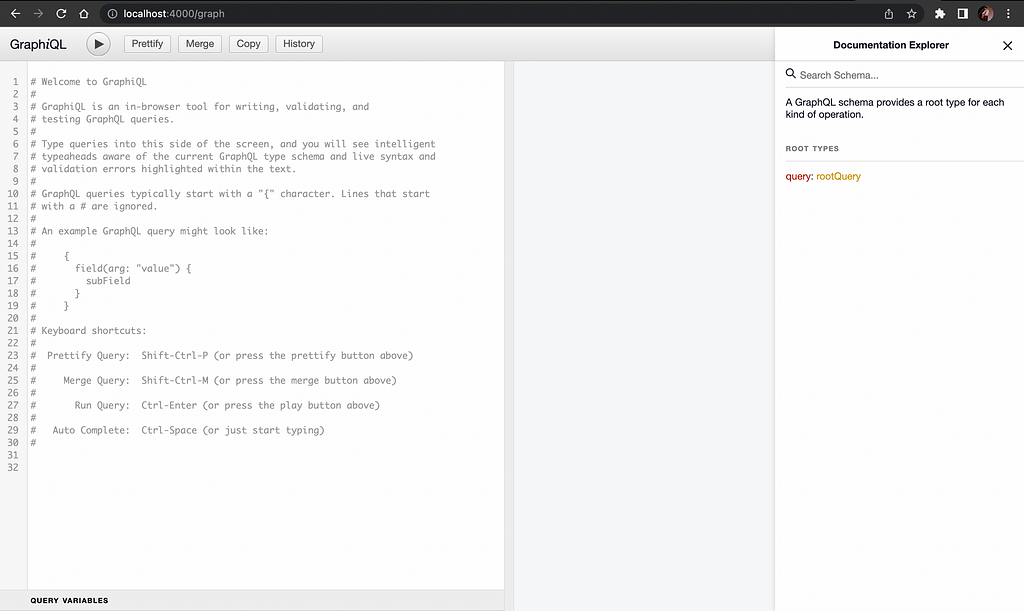Click the 'Auto Complete: Ctrl-Space' comment line

click(x=177, y=430)
